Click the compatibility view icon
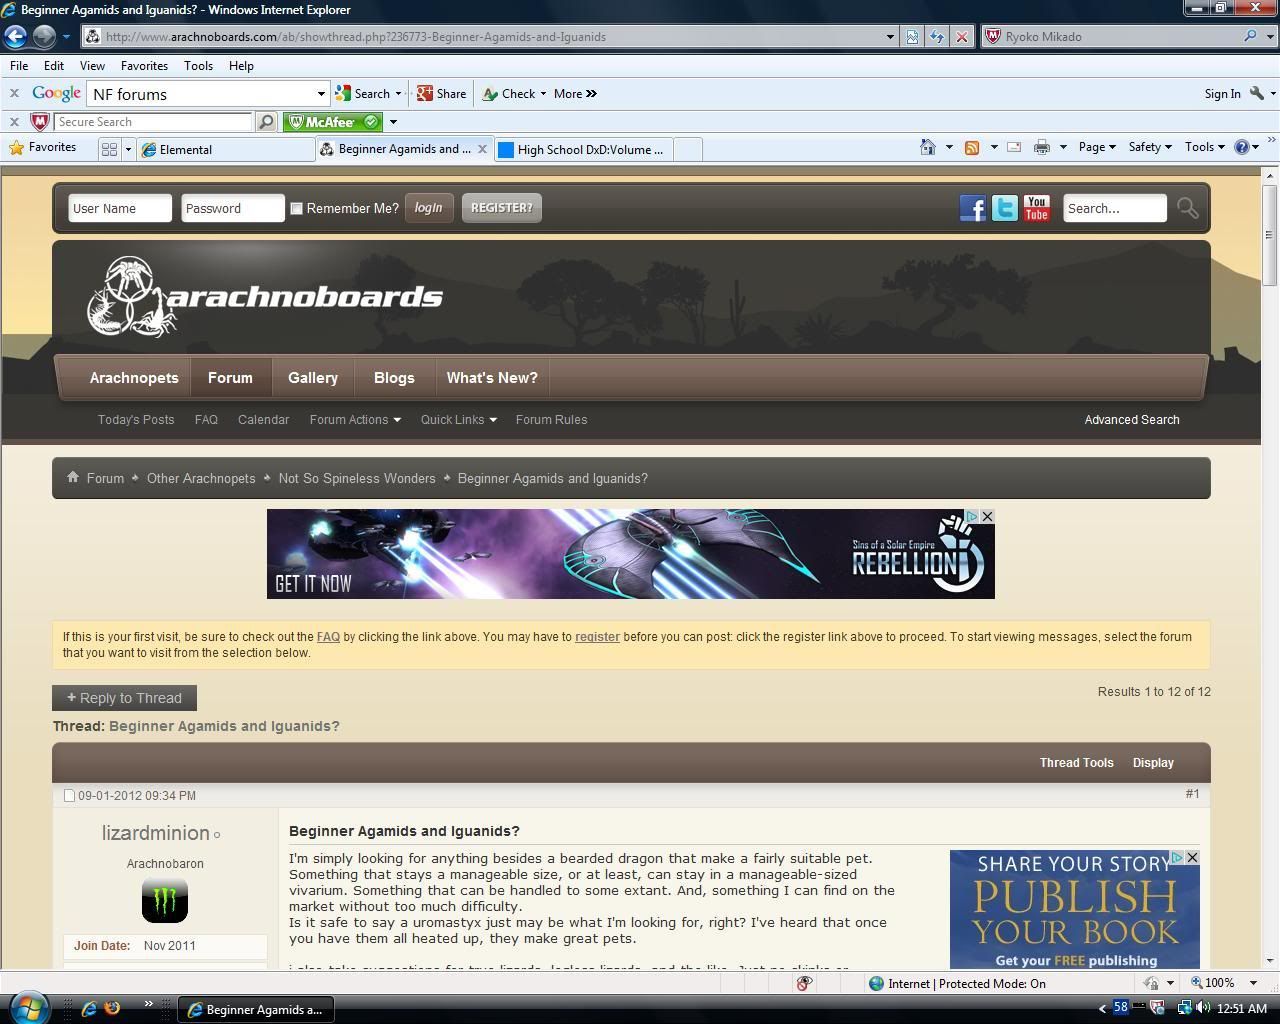This screenshot has height=1024, width=1280. point(912,37)
